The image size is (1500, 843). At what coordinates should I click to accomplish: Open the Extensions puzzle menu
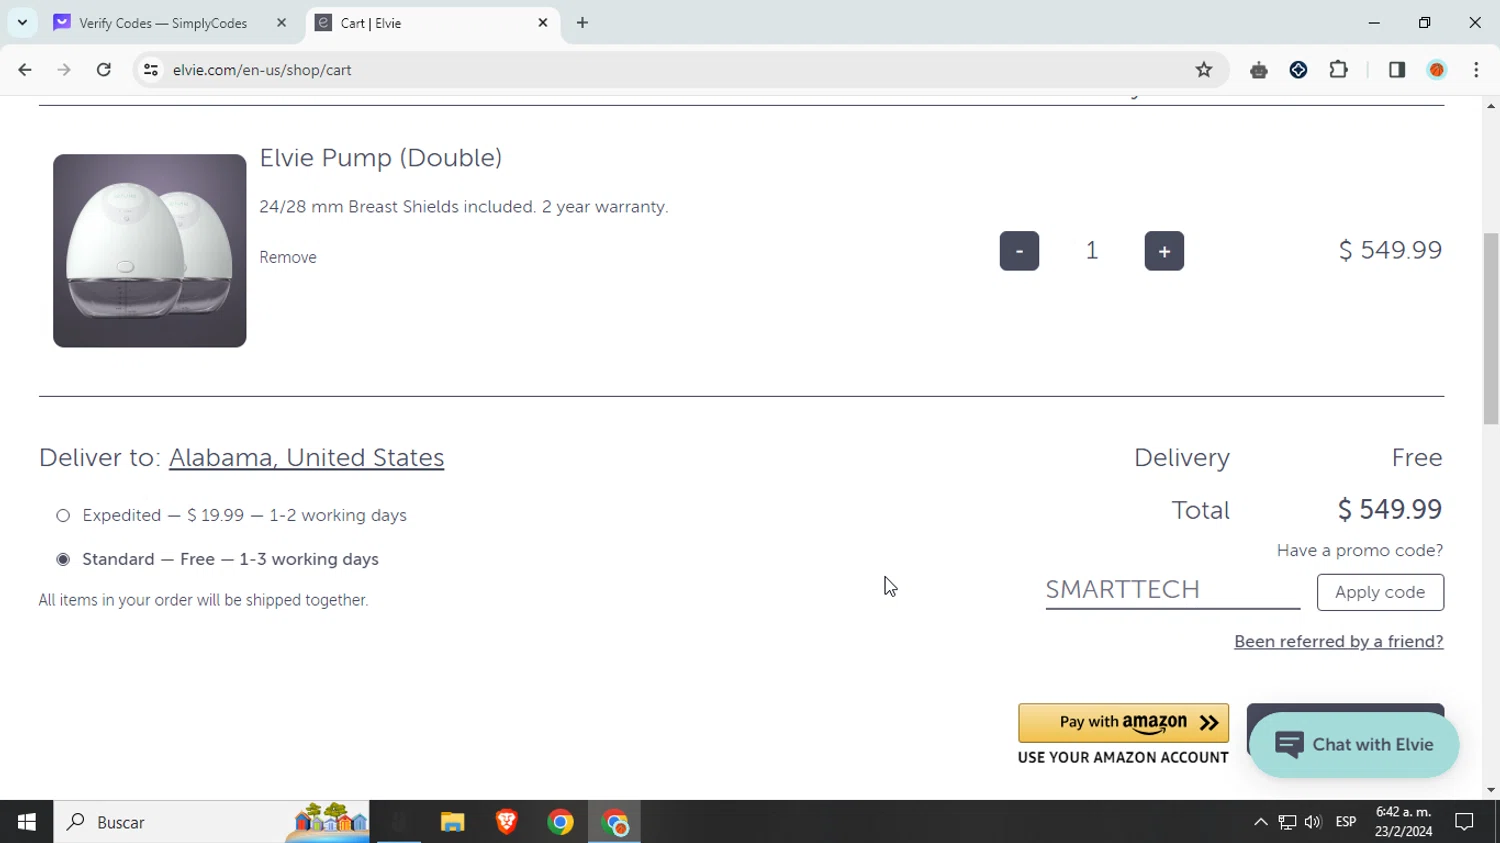click(x=1338, y=70)
